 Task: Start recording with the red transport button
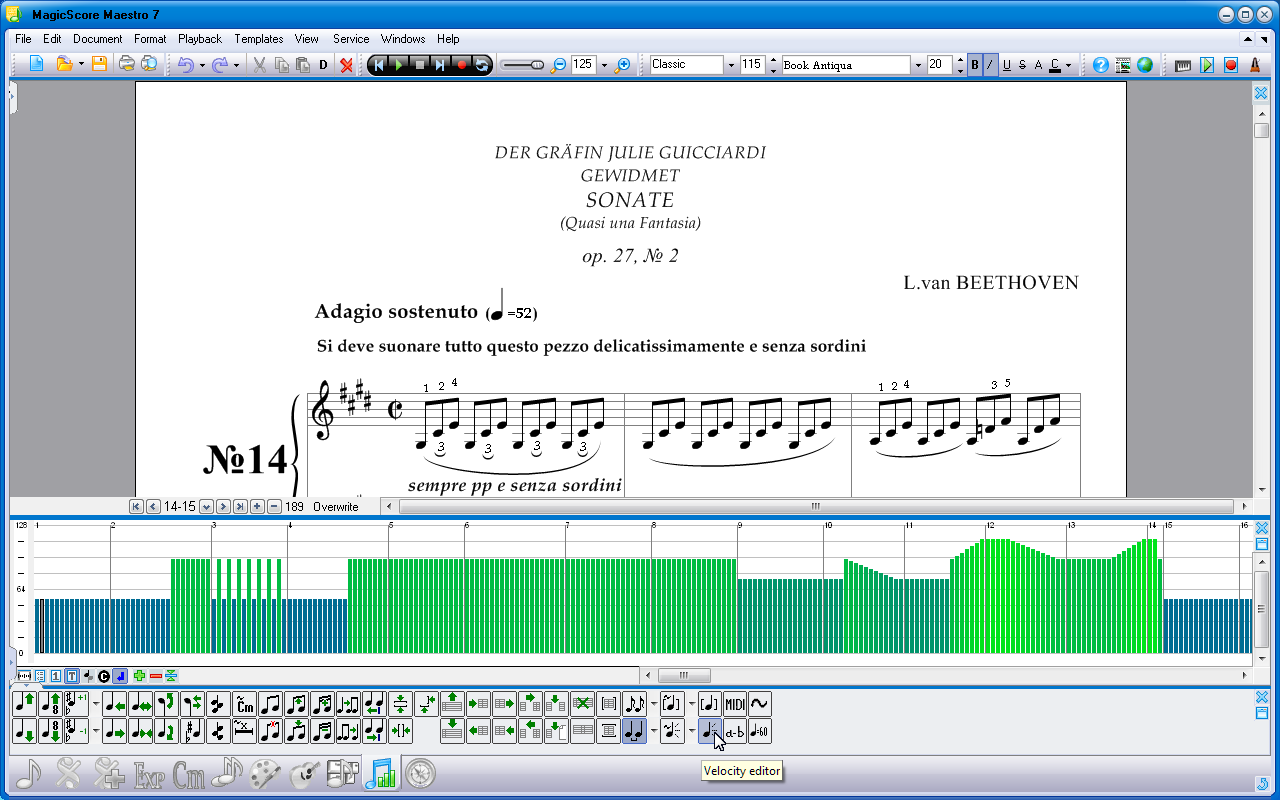pyautogui.click(x=461, y=65)
